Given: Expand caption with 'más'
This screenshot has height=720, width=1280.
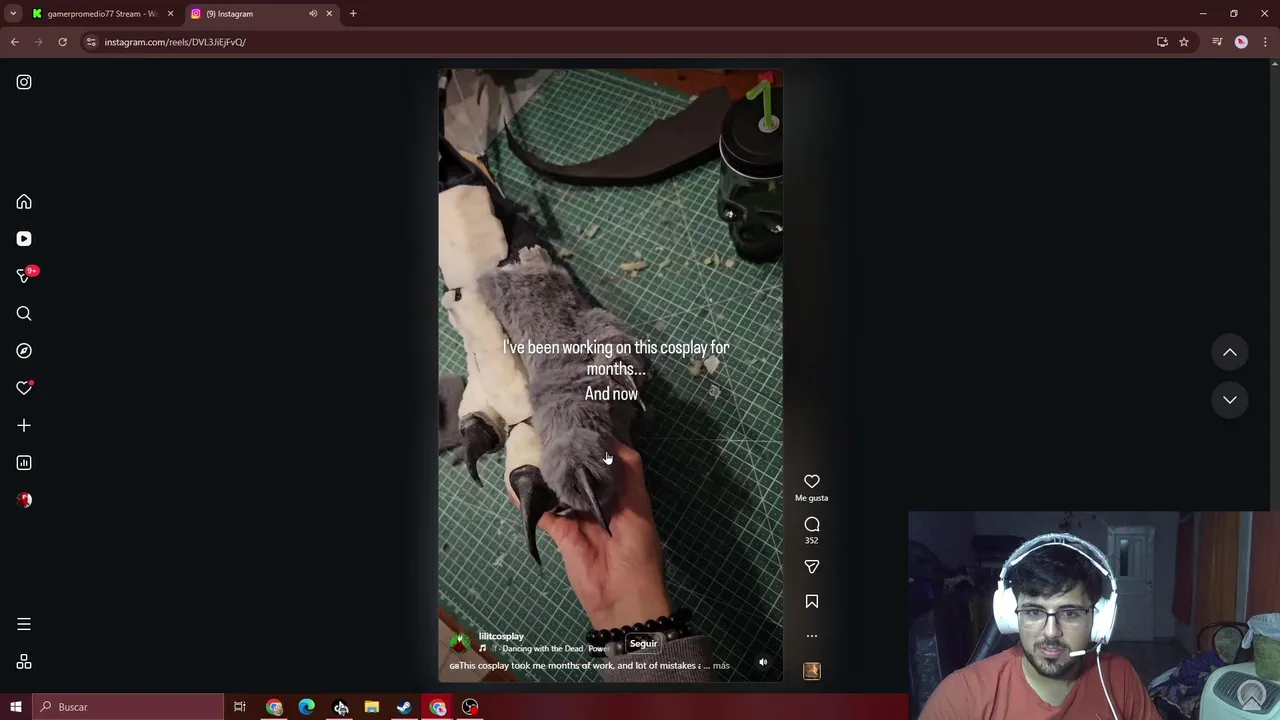Looking at the screenshot, I should pyautogui.click(x=720, y=666).
